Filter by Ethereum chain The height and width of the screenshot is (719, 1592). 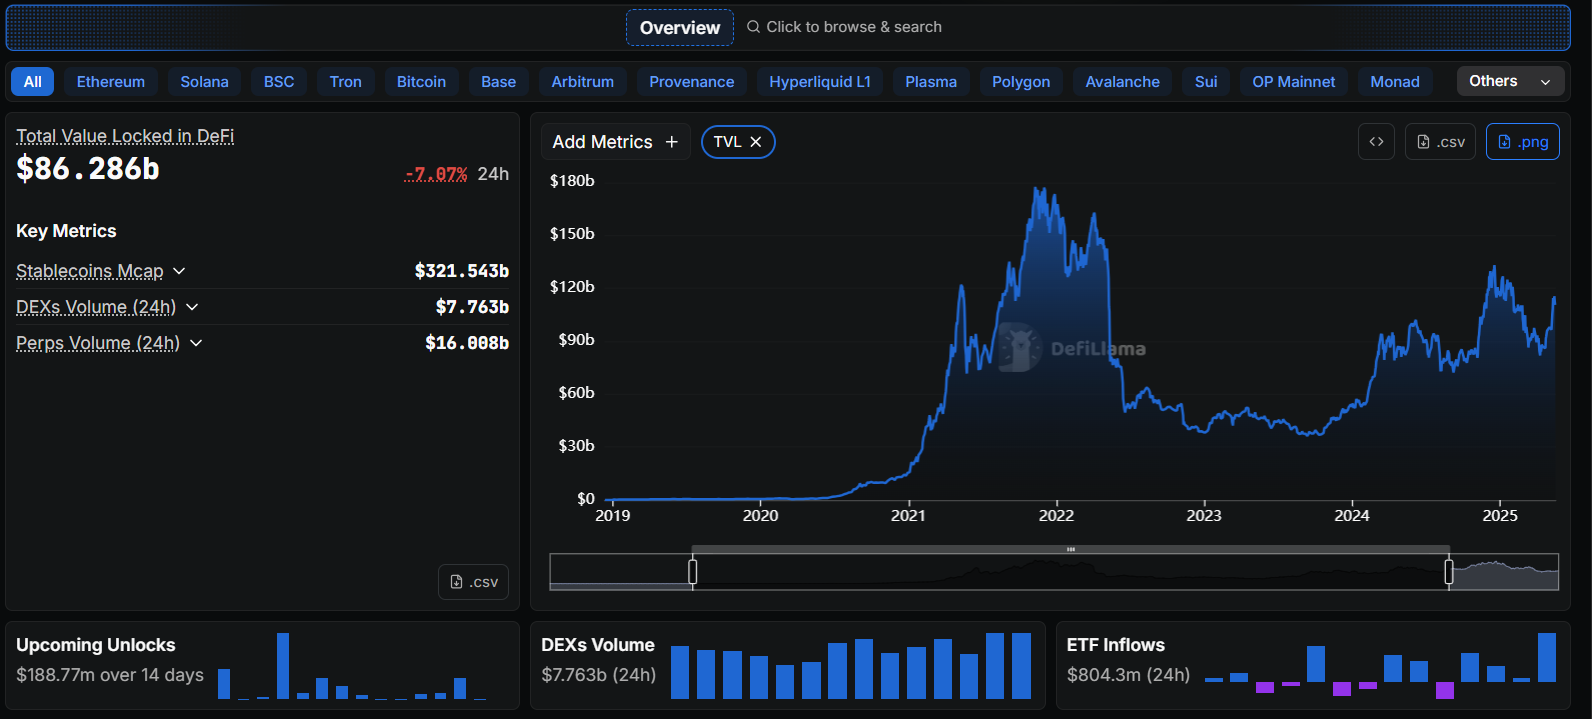point(111,82)
